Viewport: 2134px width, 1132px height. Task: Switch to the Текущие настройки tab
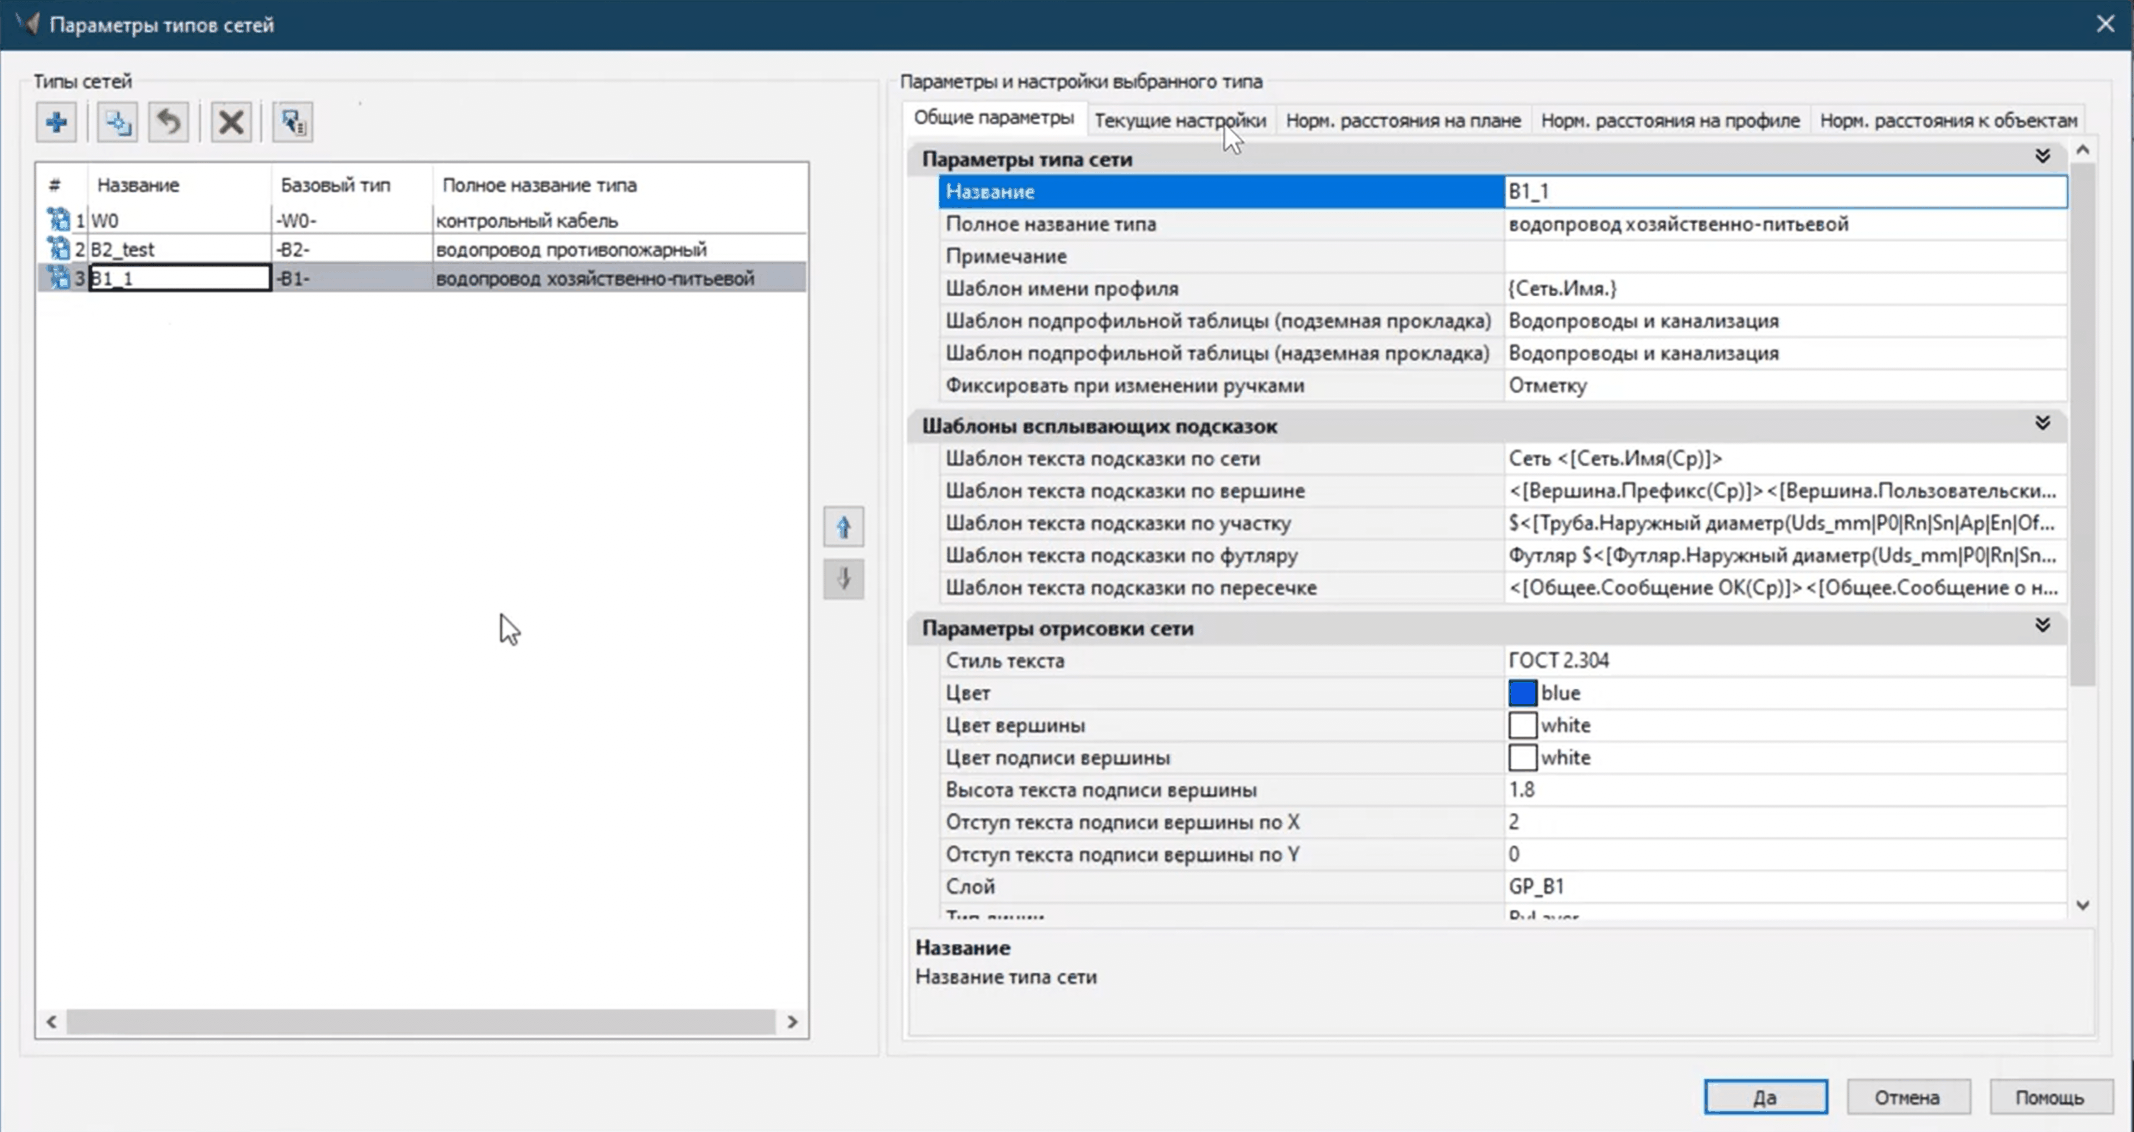click(x=1179, y=120)
